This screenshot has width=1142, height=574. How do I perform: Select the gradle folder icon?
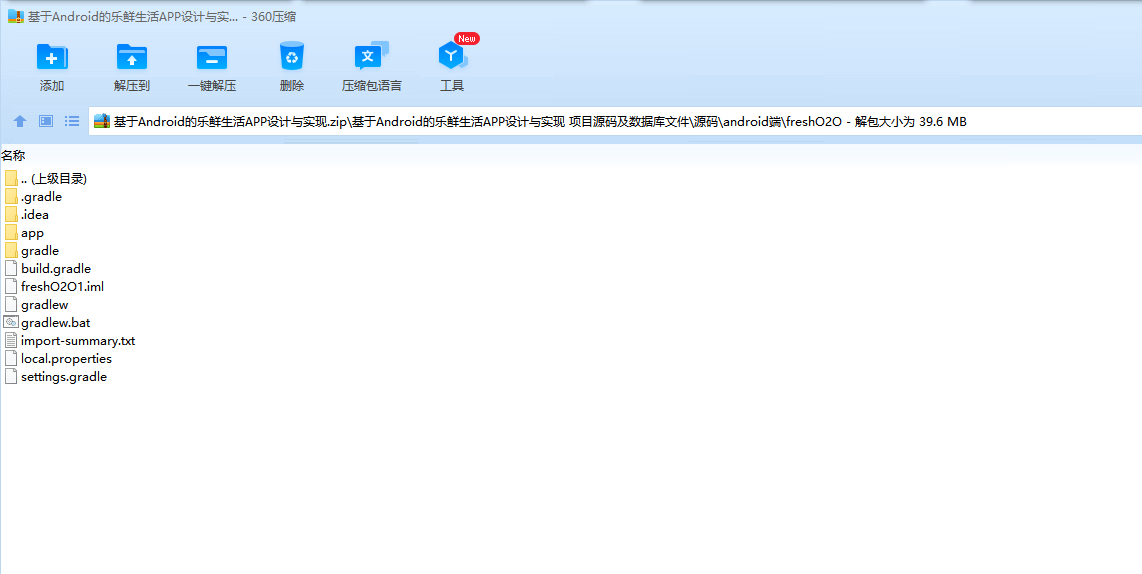click(10, 251)
